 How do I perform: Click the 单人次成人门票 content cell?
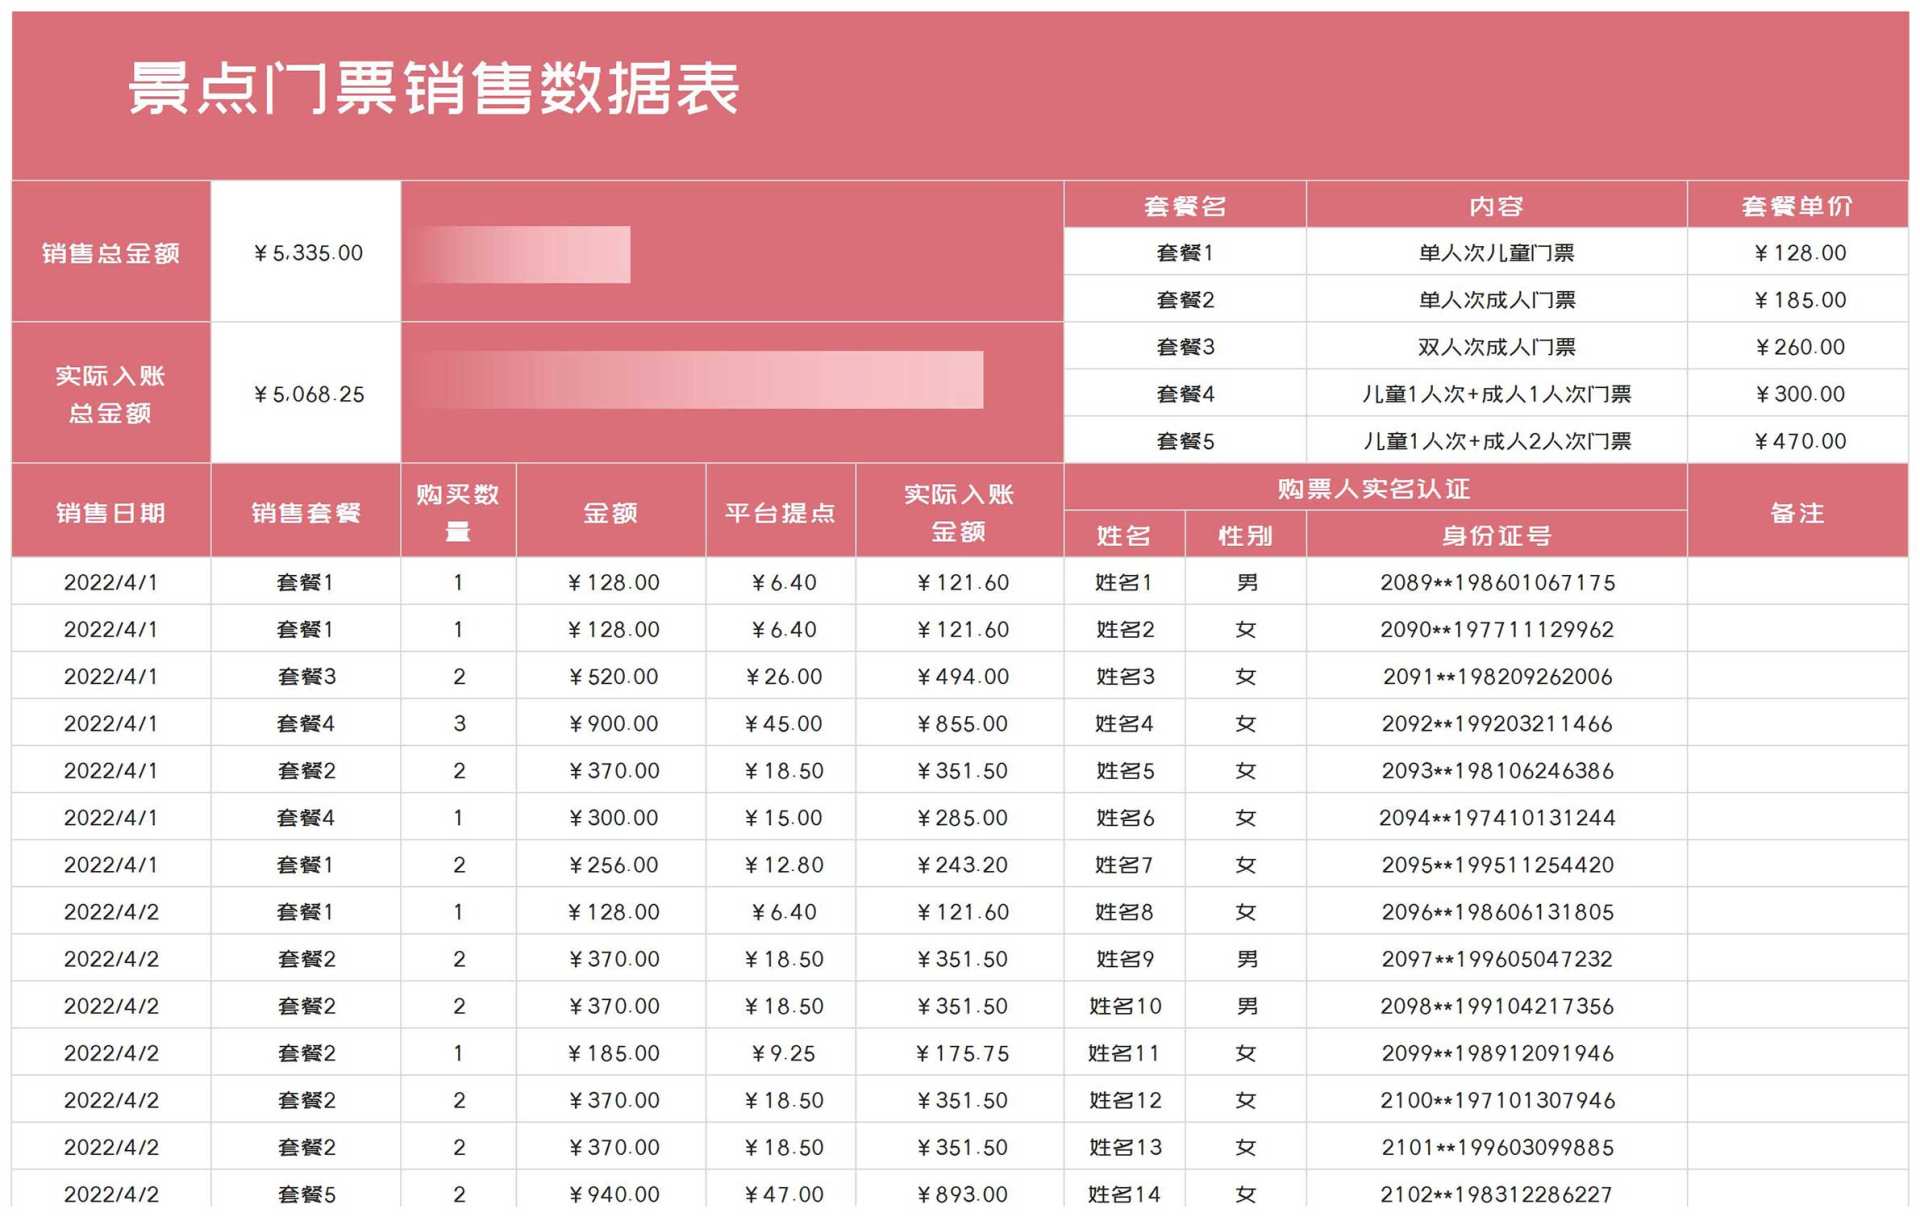point(1497,299)
